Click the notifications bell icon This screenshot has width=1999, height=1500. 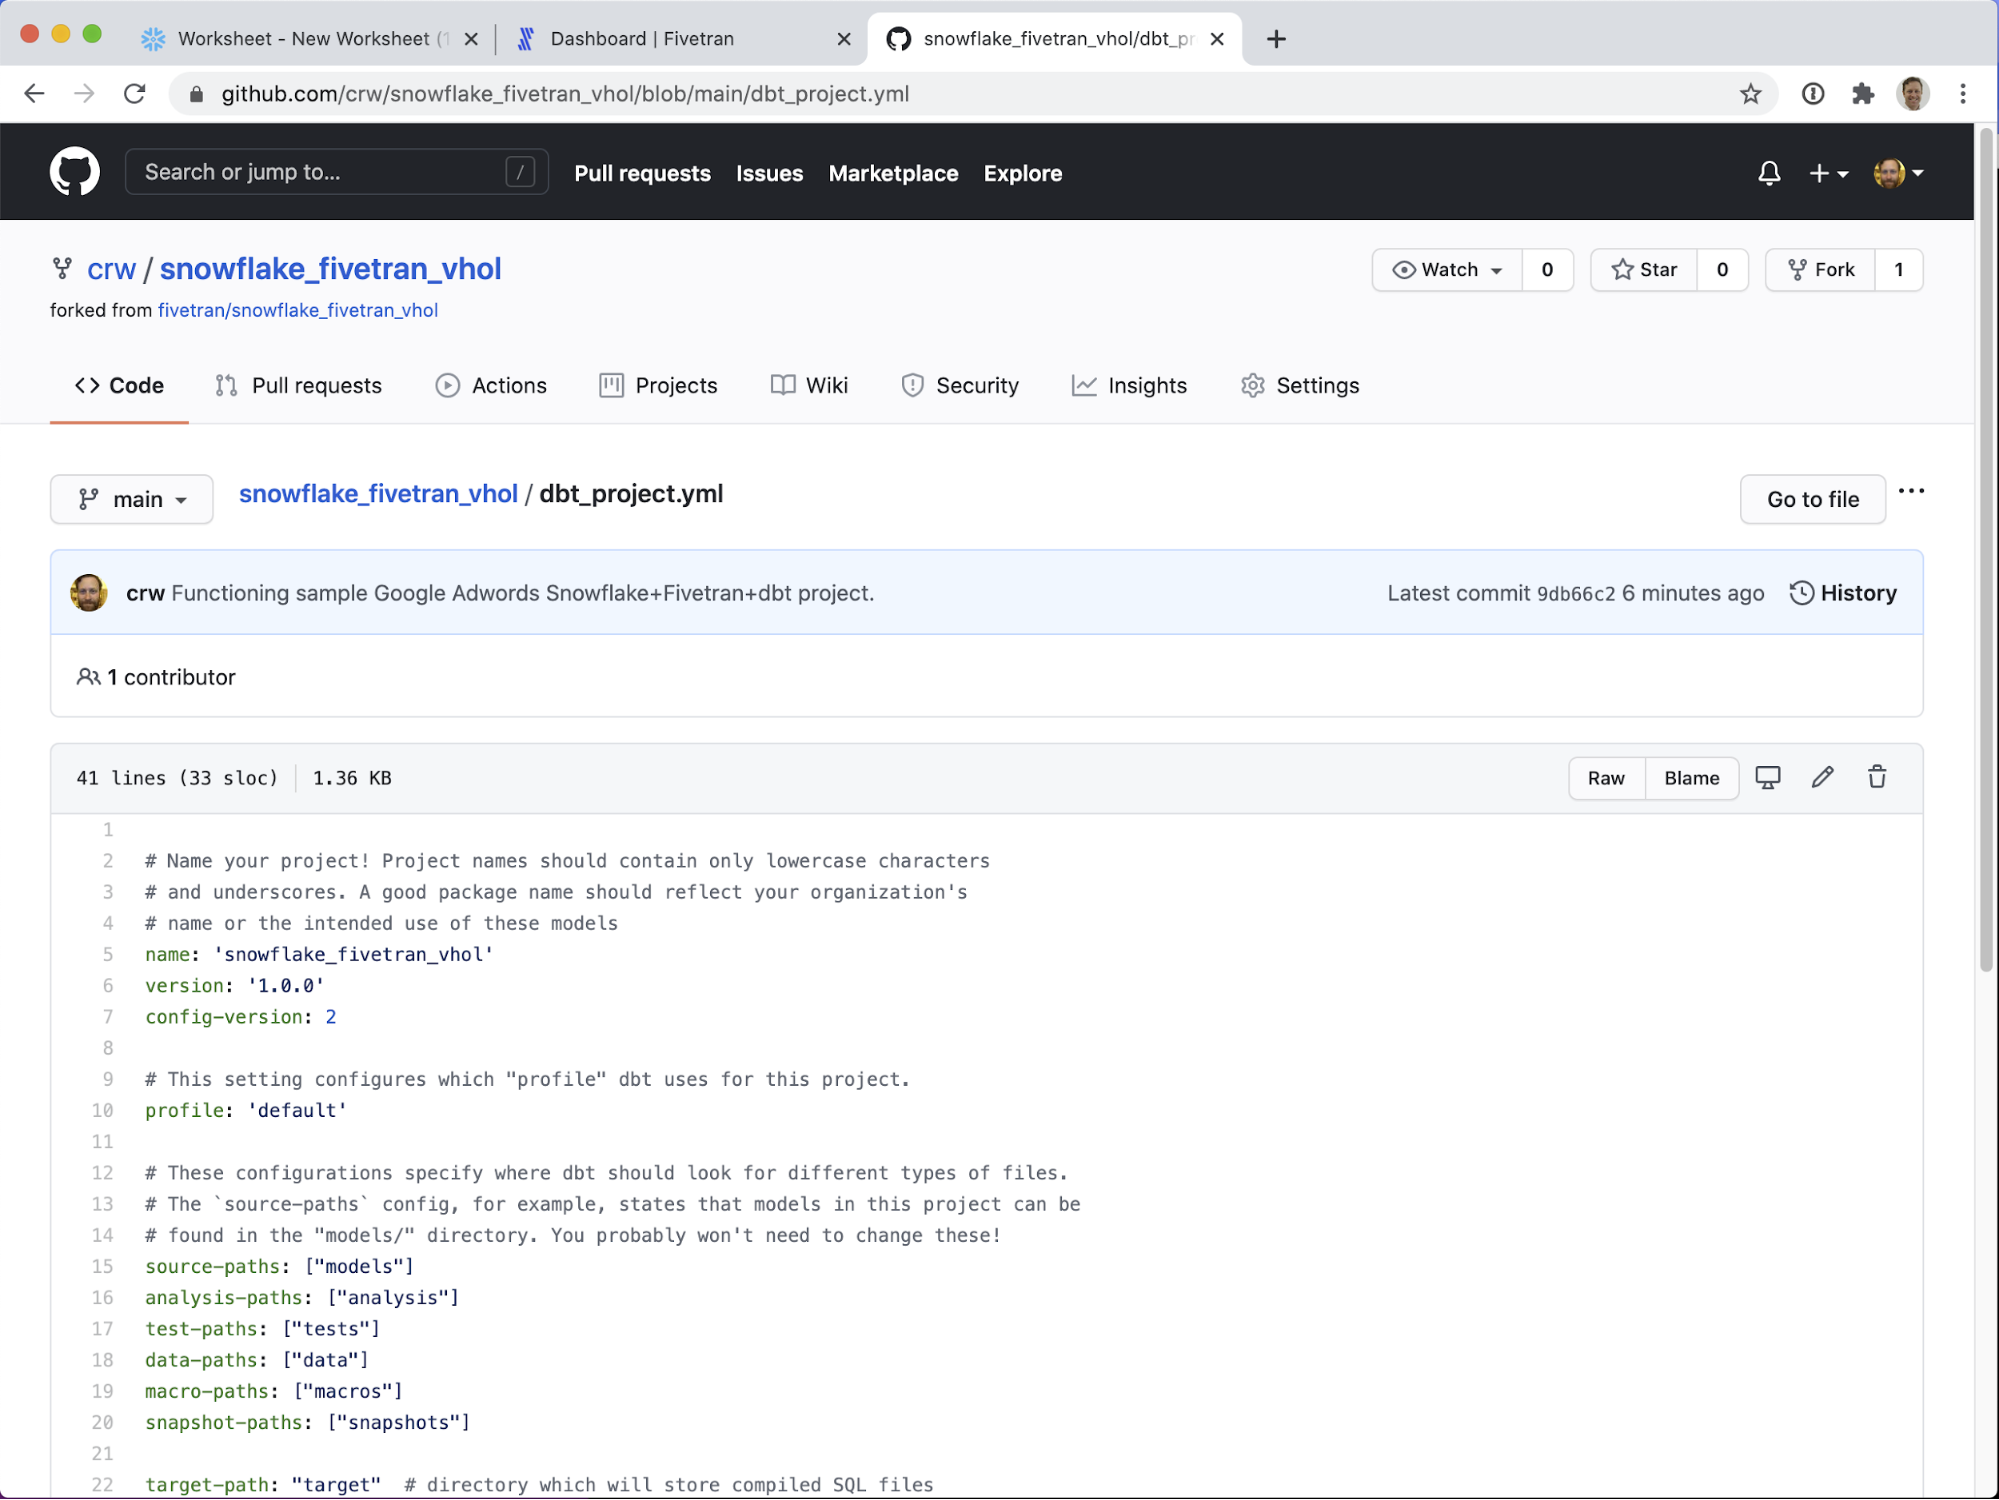coord(1769,173)
